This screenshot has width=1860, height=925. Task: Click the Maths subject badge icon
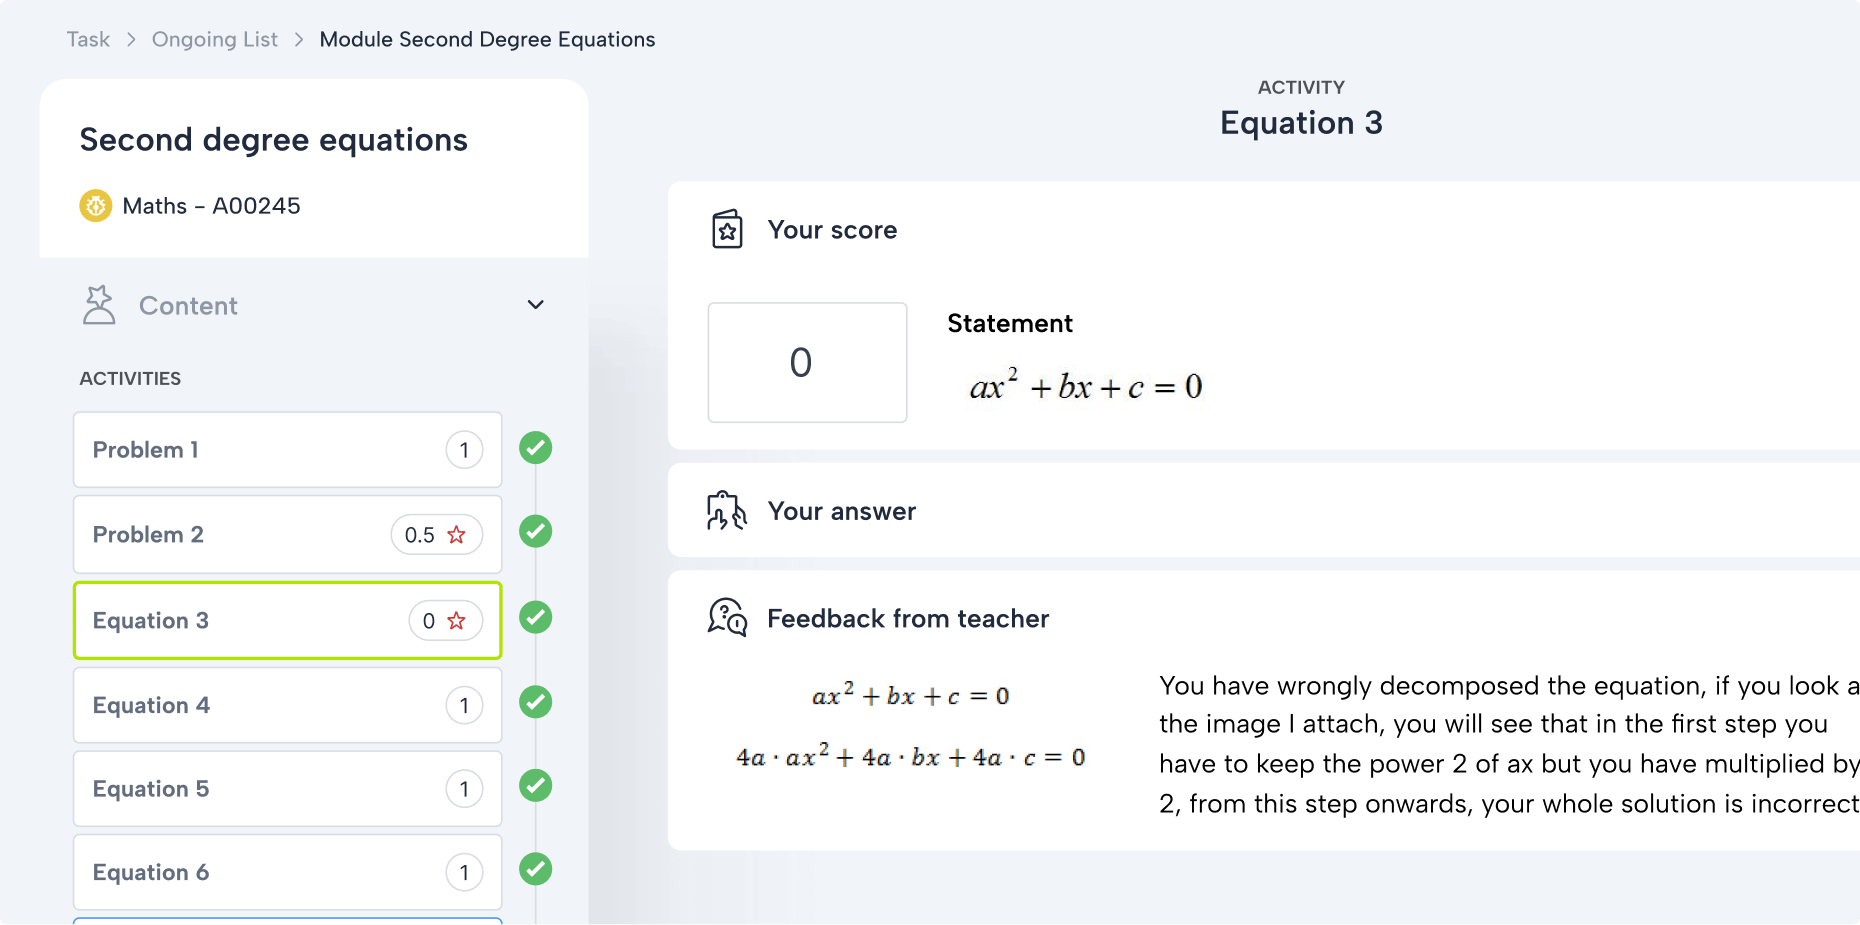(x=95, y=205)
